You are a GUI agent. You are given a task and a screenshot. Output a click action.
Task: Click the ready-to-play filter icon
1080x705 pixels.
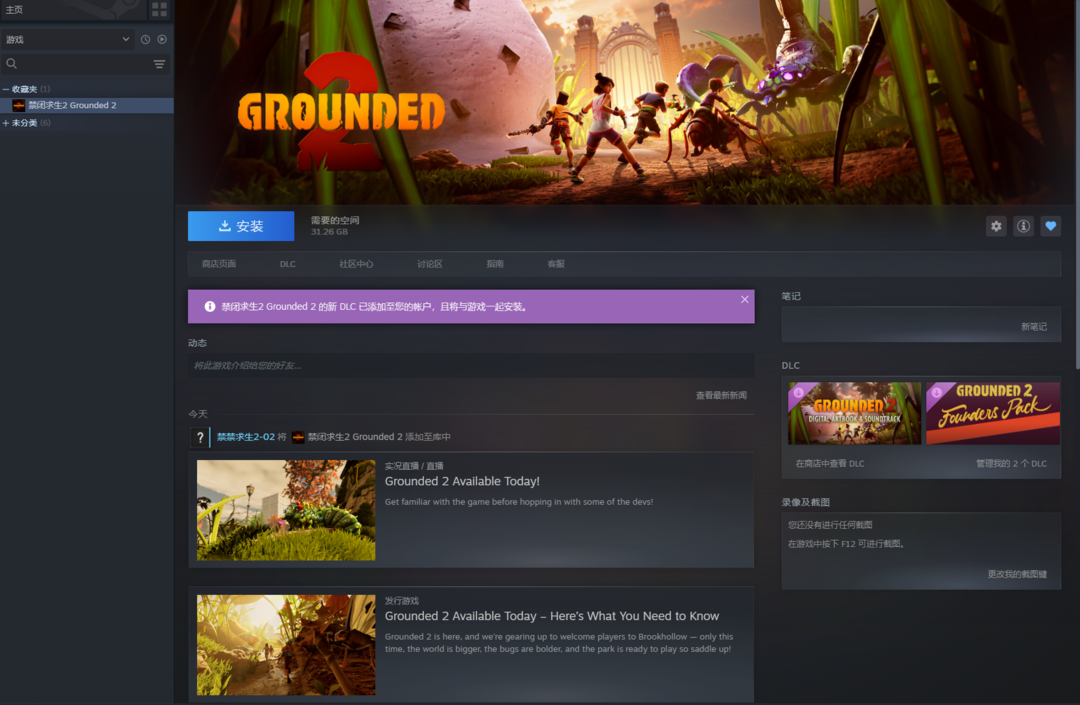pyautogui.click(x=162, y=39)
